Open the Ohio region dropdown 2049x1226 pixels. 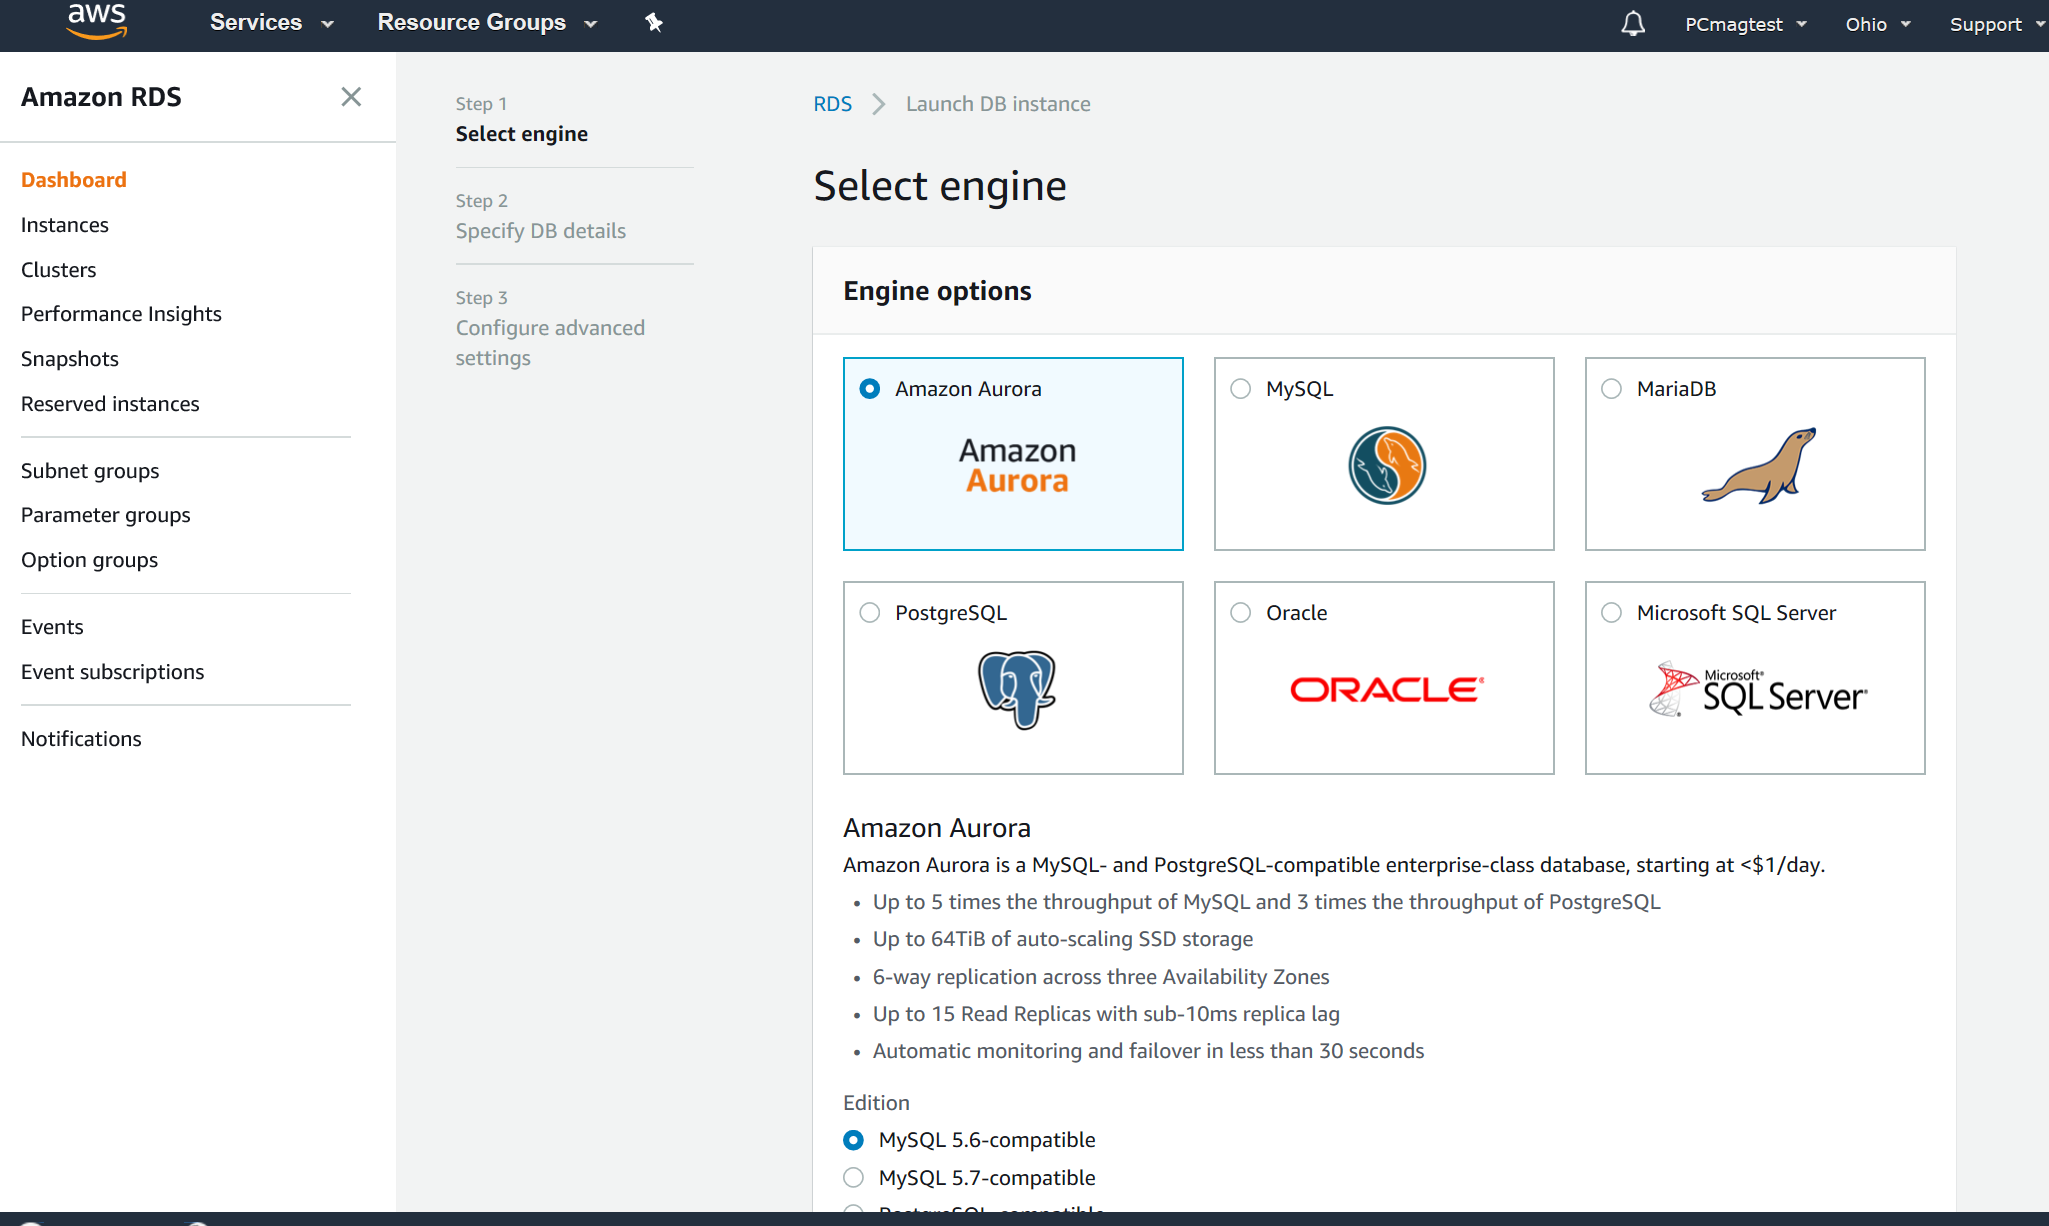pos(1878,24)
